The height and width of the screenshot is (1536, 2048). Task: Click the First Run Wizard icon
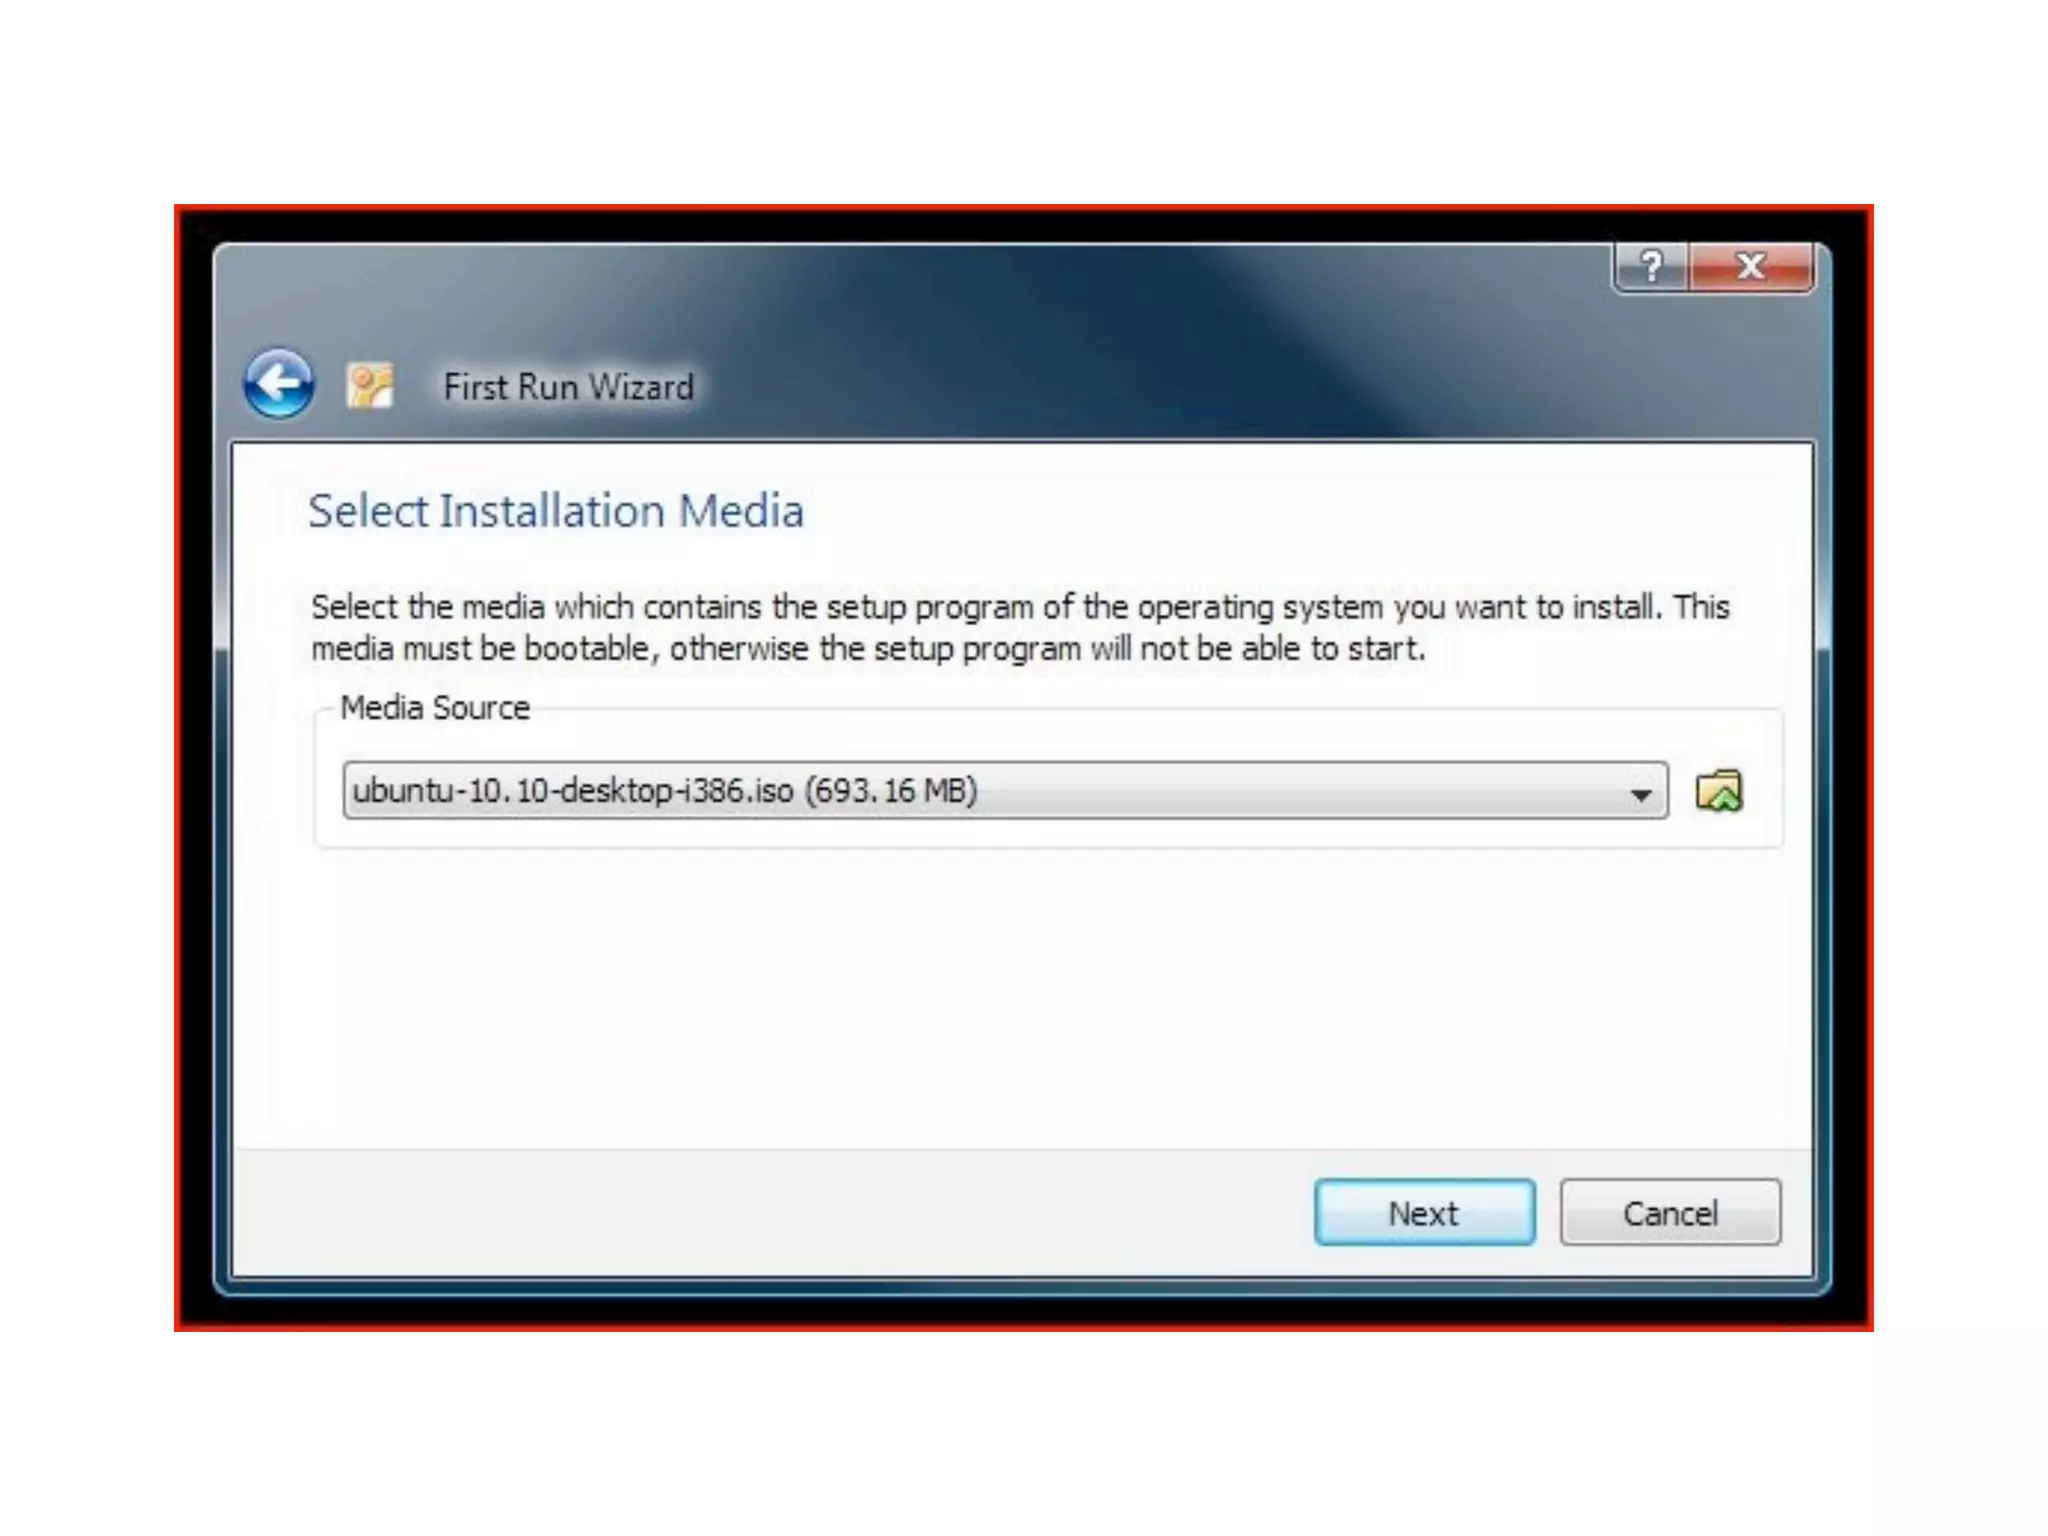(x=370, y=386)
